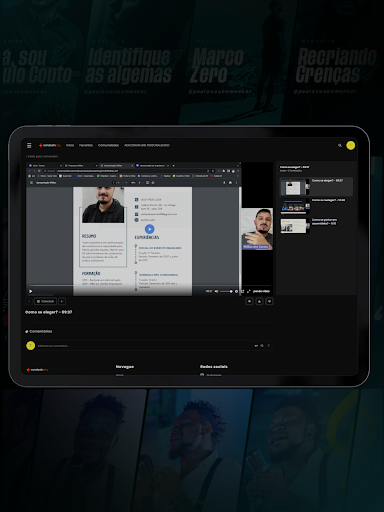Open Favoritos in top navigation

(86, 145)
